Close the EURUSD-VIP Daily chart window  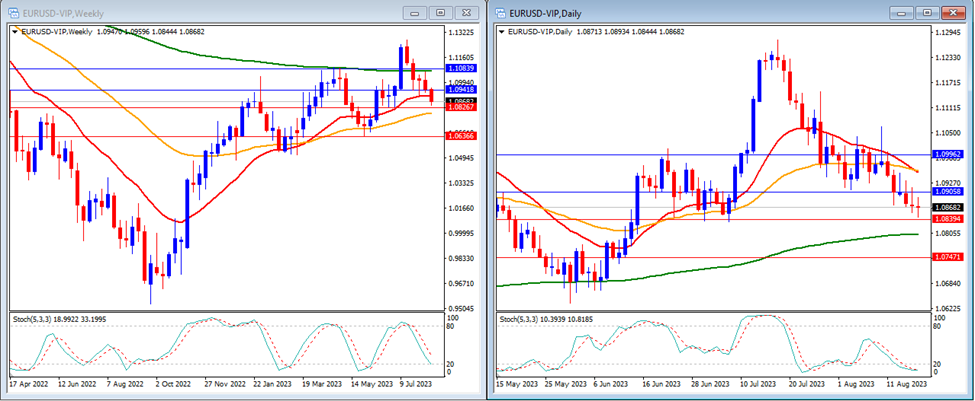(x=953, y=13)
